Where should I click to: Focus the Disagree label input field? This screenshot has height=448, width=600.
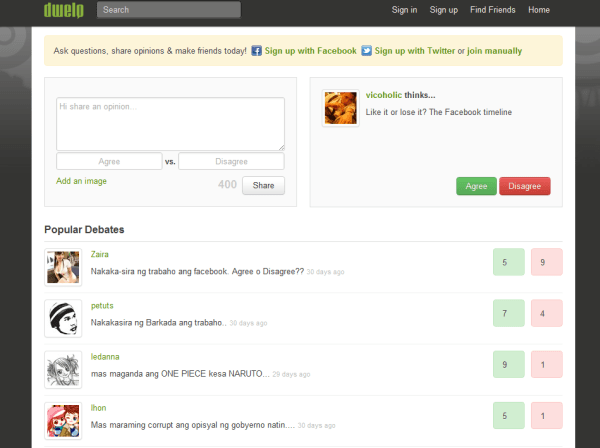point(231,161)
